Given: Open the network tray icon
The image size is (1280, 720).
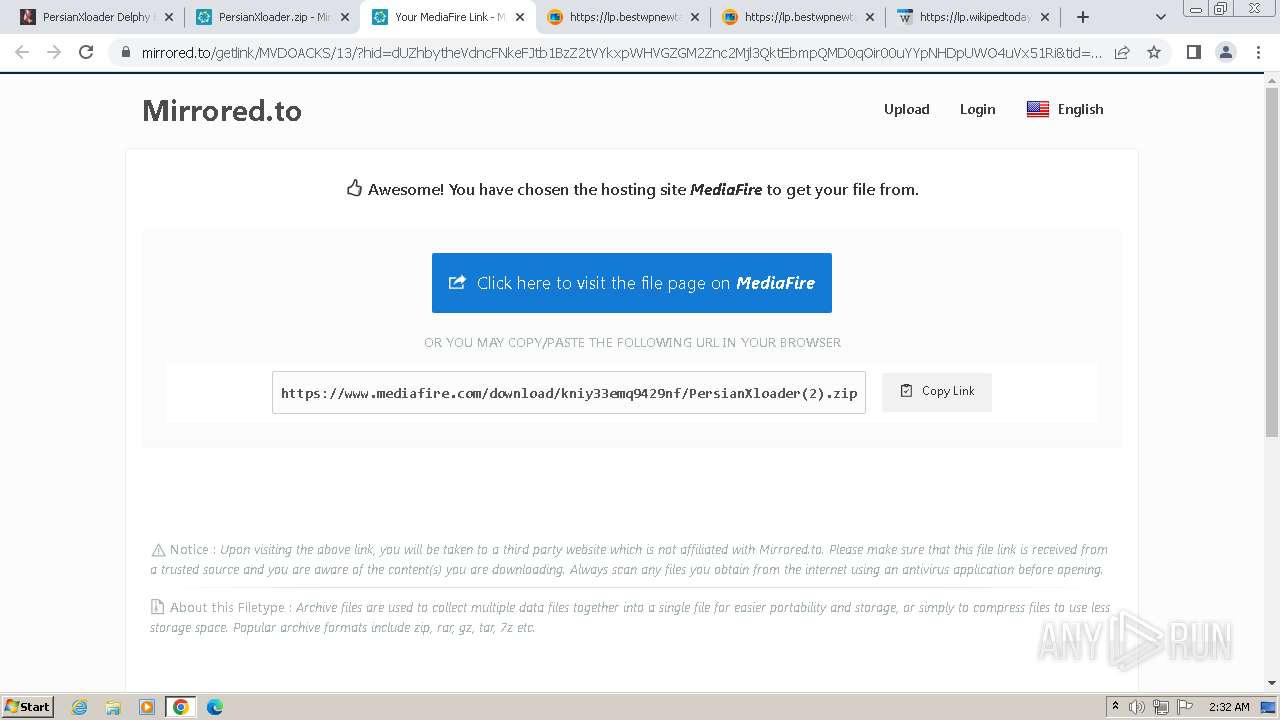Looking at the screenshot, I should point(1161,707).
